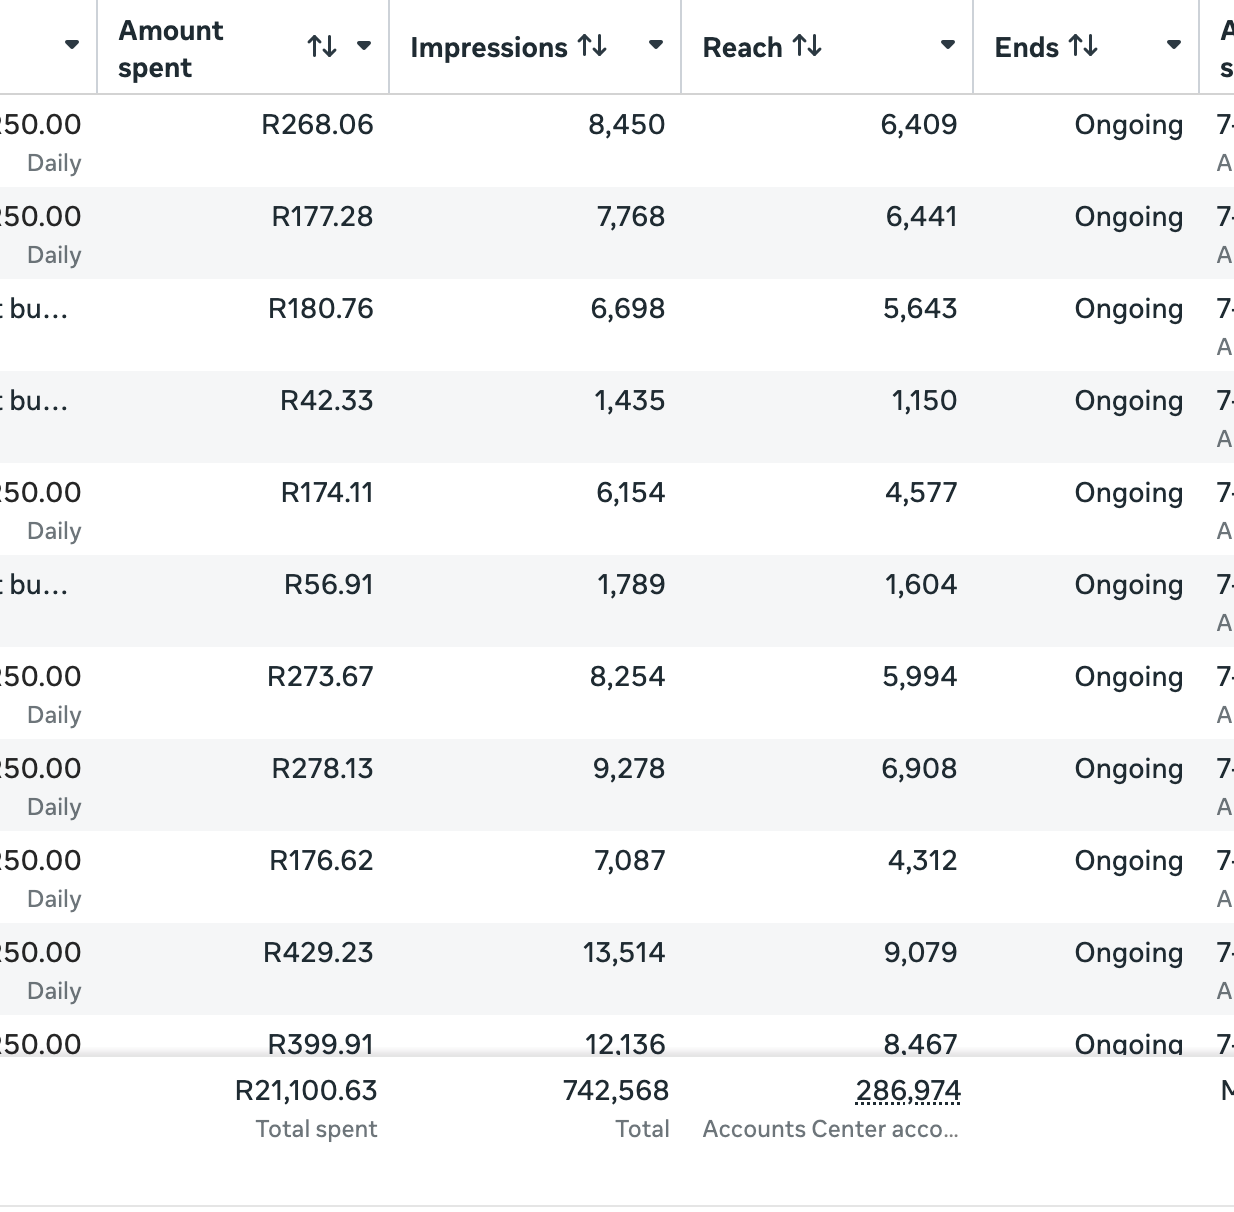Click the reach value 6,409 in first row

[x=918, y=125]
